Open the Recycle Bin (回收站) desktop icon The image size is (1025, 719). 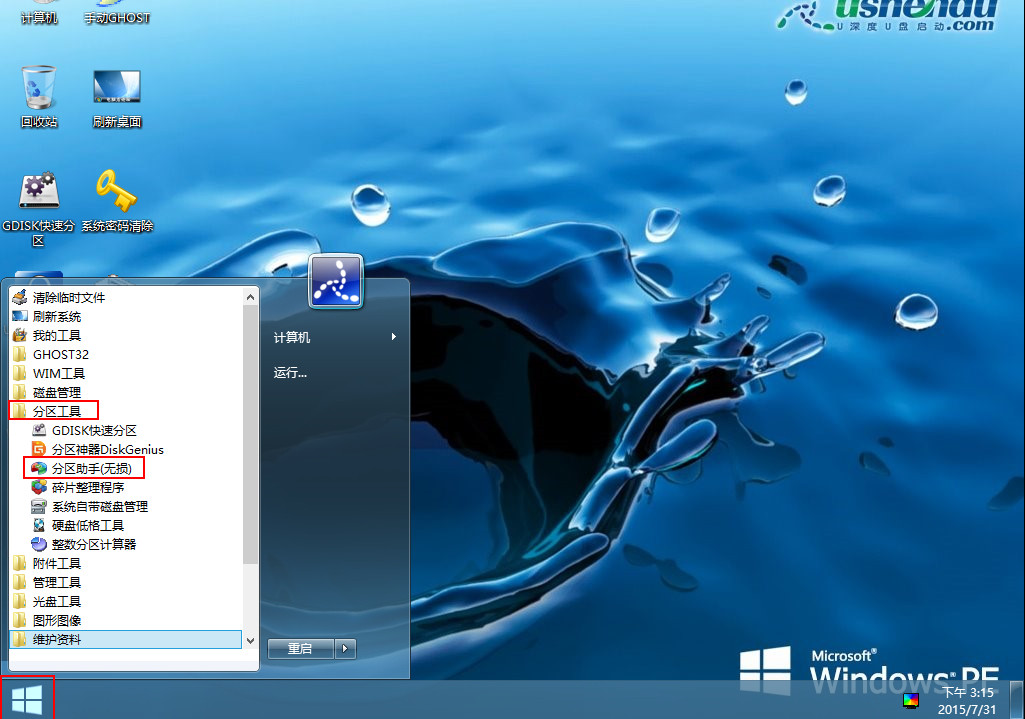[39, 96]
